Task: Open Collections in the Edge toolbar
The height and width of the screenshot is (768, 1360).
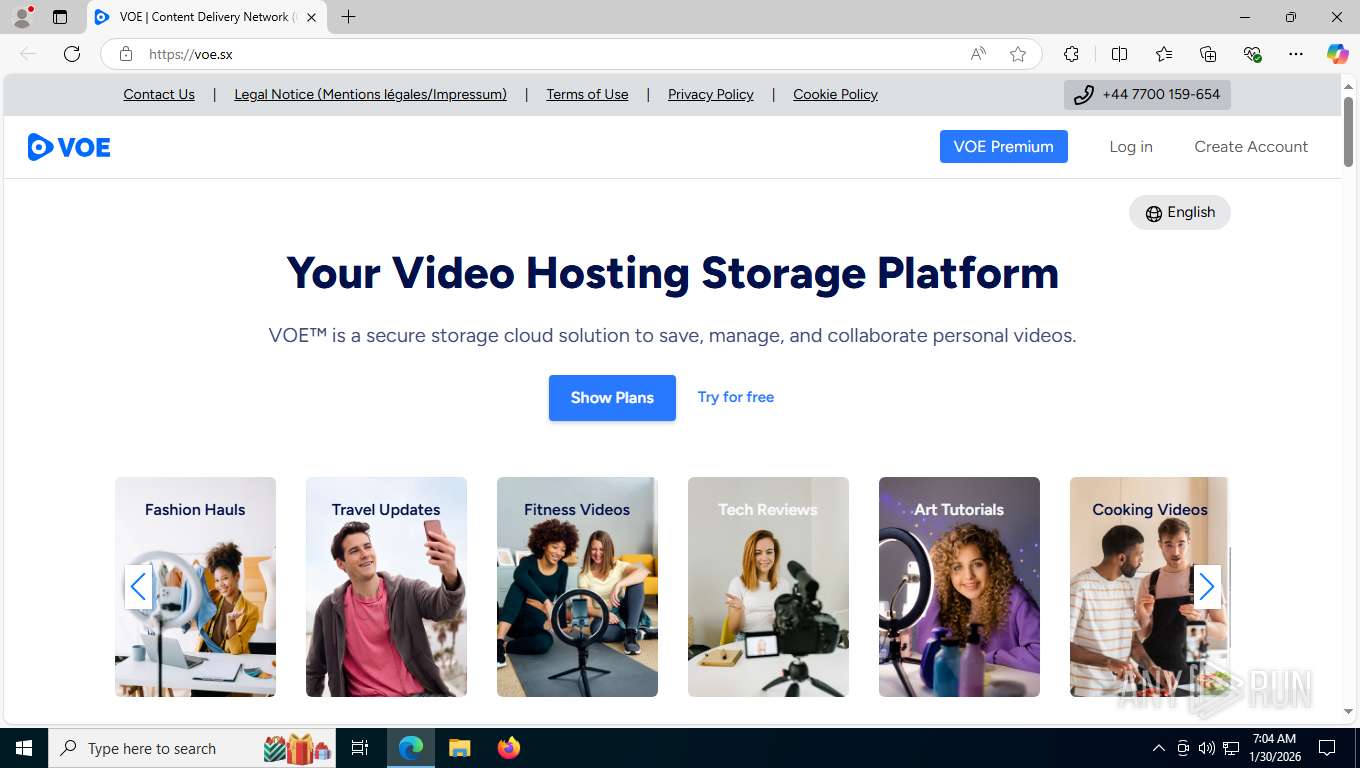Action: tap(1208, 54)
